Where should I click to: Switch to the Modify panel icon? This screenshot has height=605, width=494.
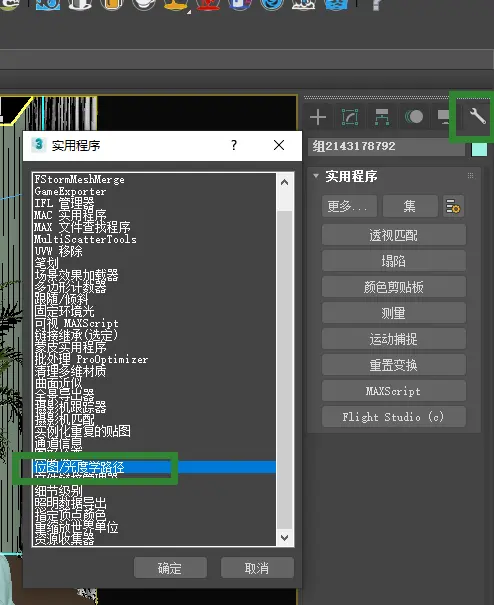pyautogui.click(x=350, y=117)
